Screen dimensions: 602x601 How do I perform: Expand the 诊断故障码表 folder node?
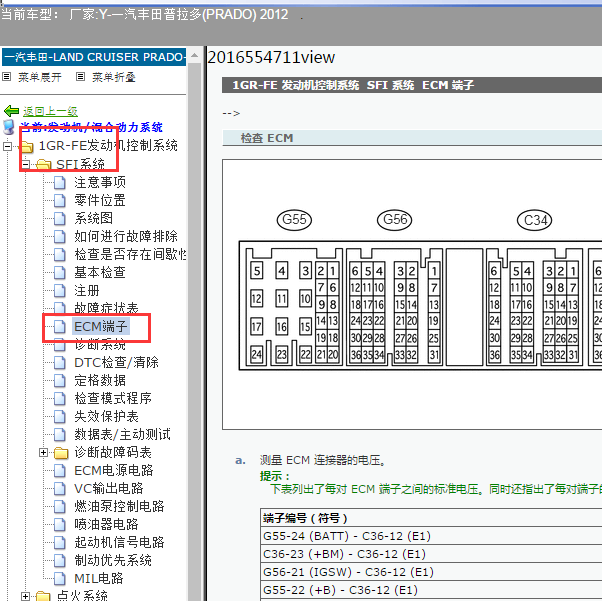(x=43, y=453)
